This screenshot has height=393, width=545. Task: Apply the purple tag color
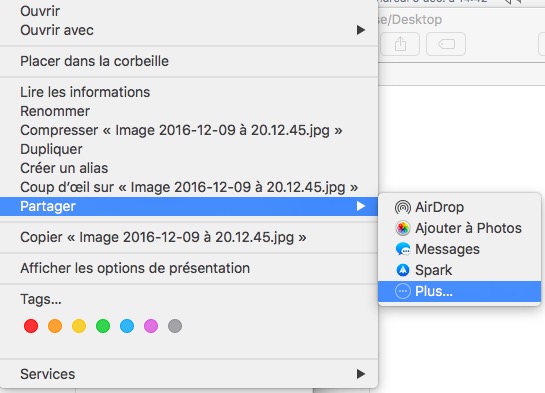151,326
